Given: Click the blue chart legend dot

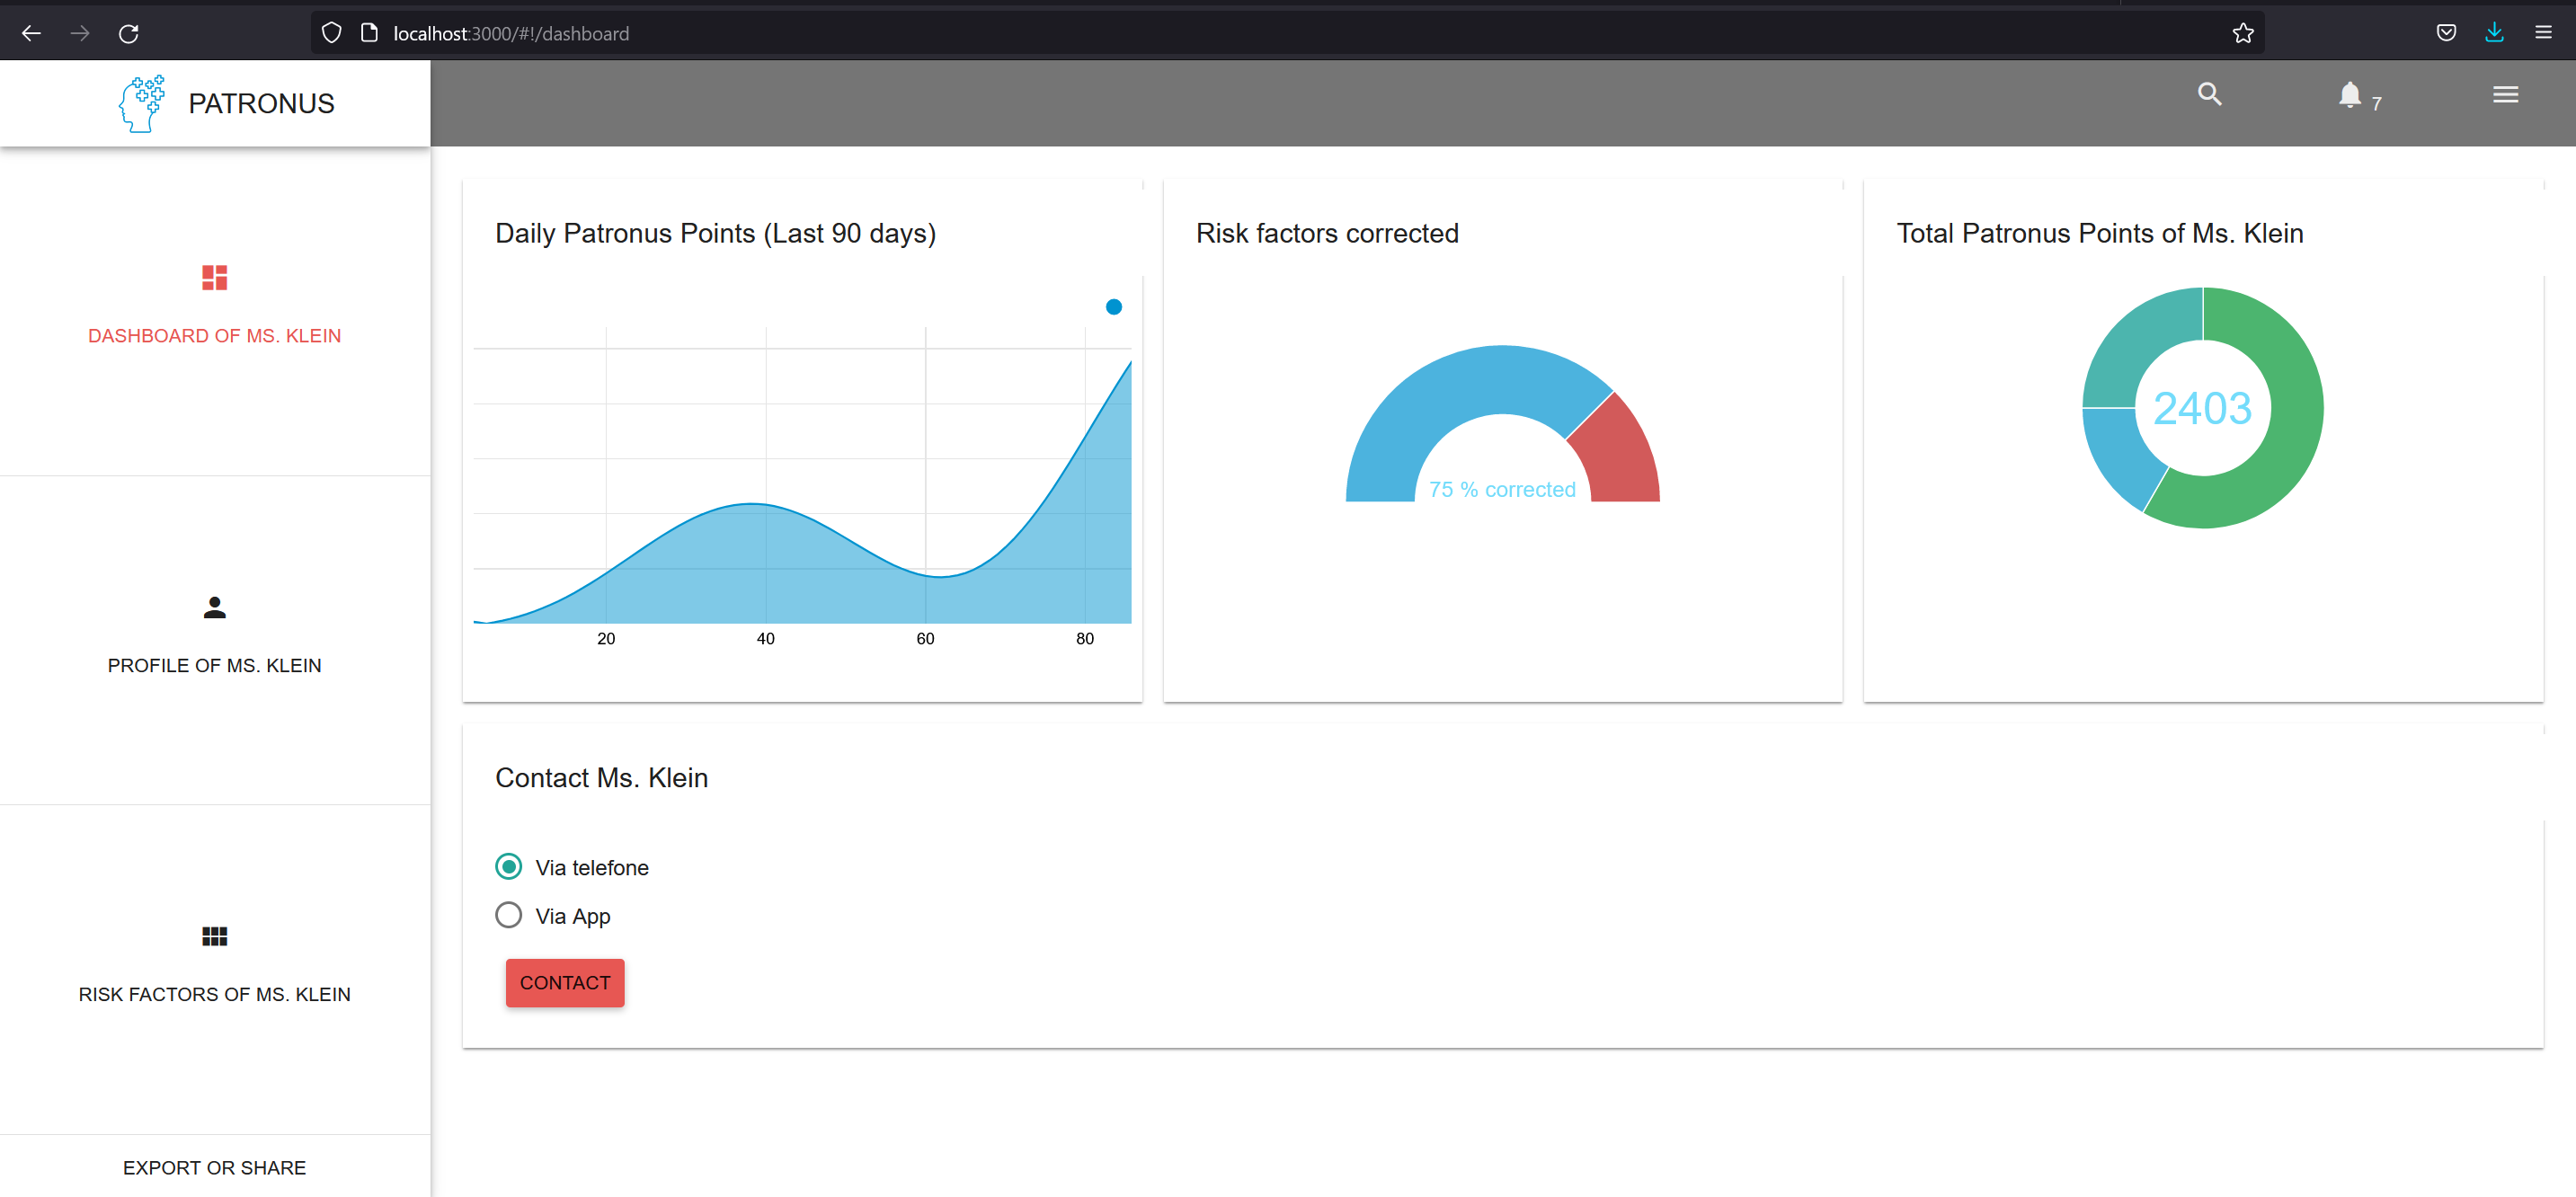Looking at the screenshot, I should coord(1113,307).
